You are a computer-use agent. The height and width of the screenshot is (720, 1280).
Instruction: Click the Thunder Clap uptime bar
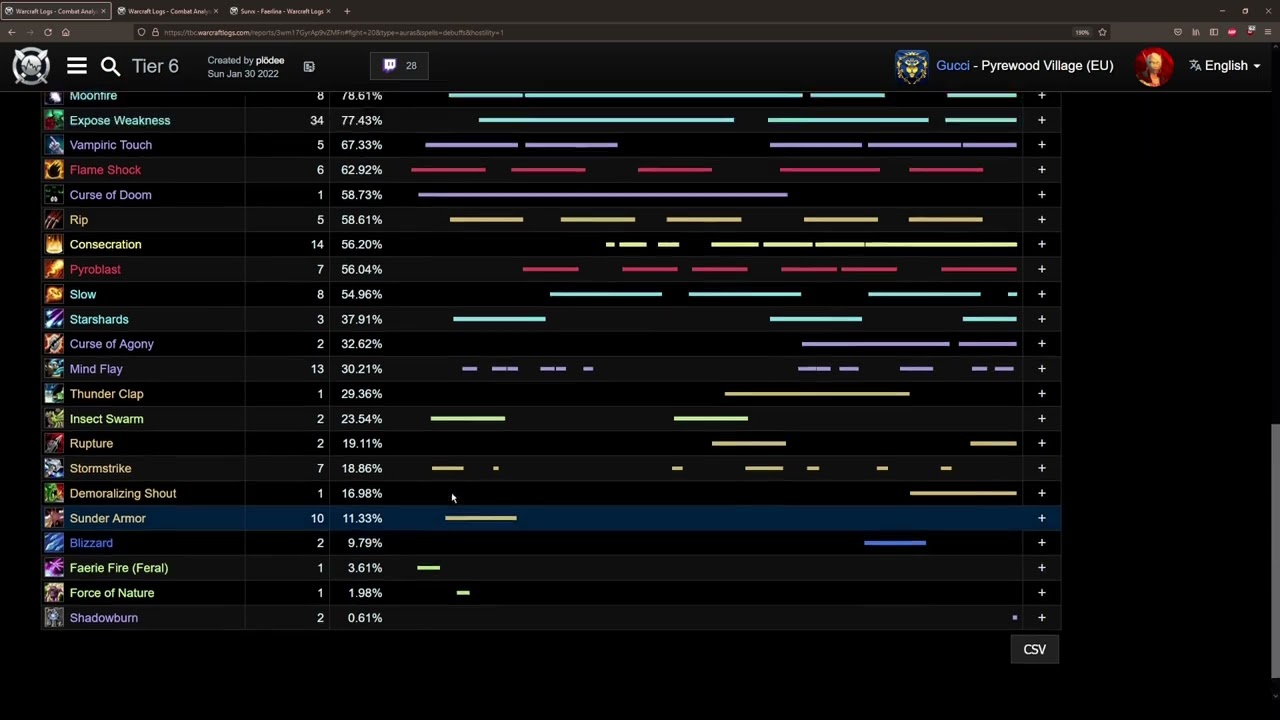[817, 394]
